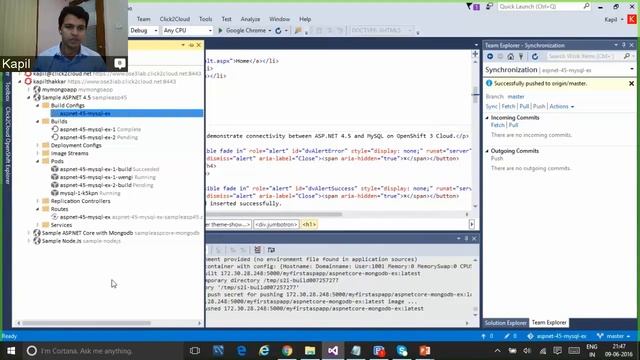Viewport: 640px width, 360px height.
Task: Click the Team Explorer back arrow icon
Action: (x=490, y=56)
